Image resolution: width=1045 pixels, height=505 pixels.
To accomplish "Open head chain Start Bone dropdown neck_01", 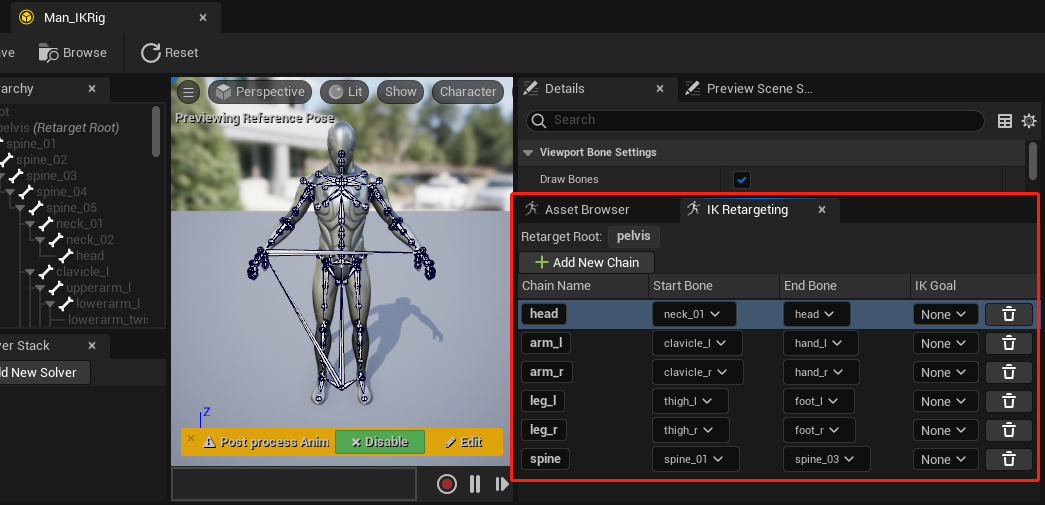I will 694,314.
